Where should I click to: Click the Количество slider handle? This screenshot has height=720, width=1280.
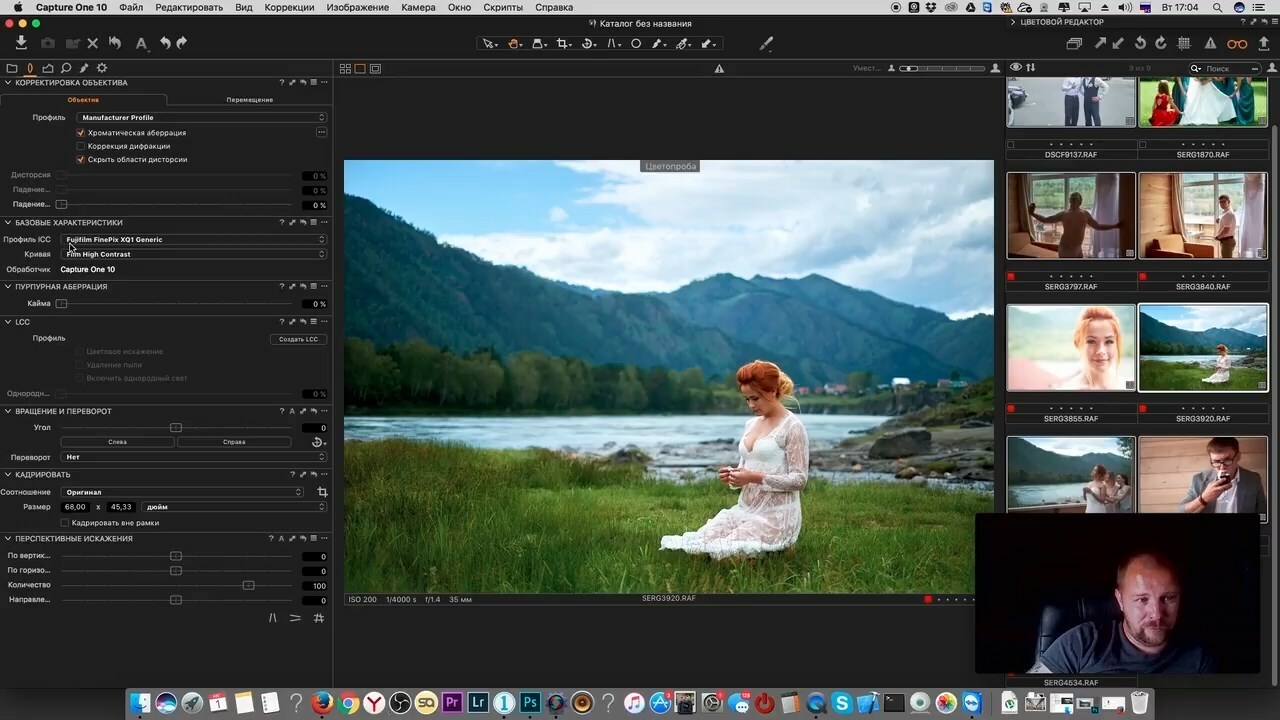(x=248, y=585)
